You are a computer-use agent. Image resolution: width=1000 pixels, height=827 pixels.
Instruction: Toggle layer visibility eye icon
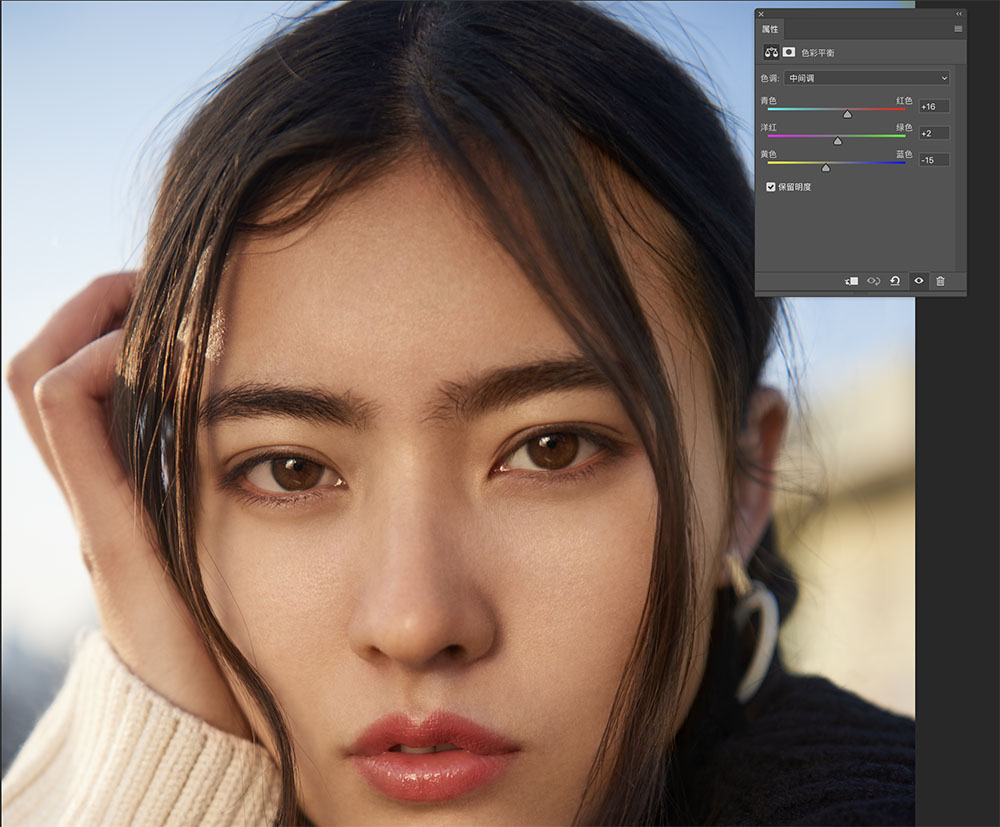pos(918,281)
